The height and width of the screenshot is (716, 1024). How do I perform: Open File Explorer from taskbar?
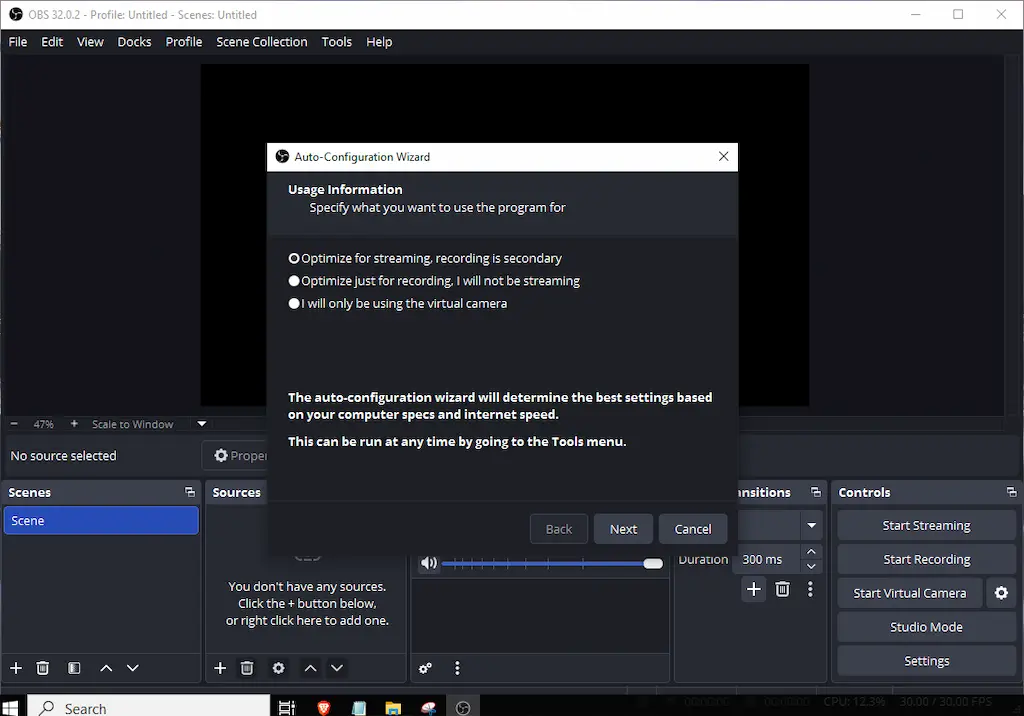click(392, 708)
